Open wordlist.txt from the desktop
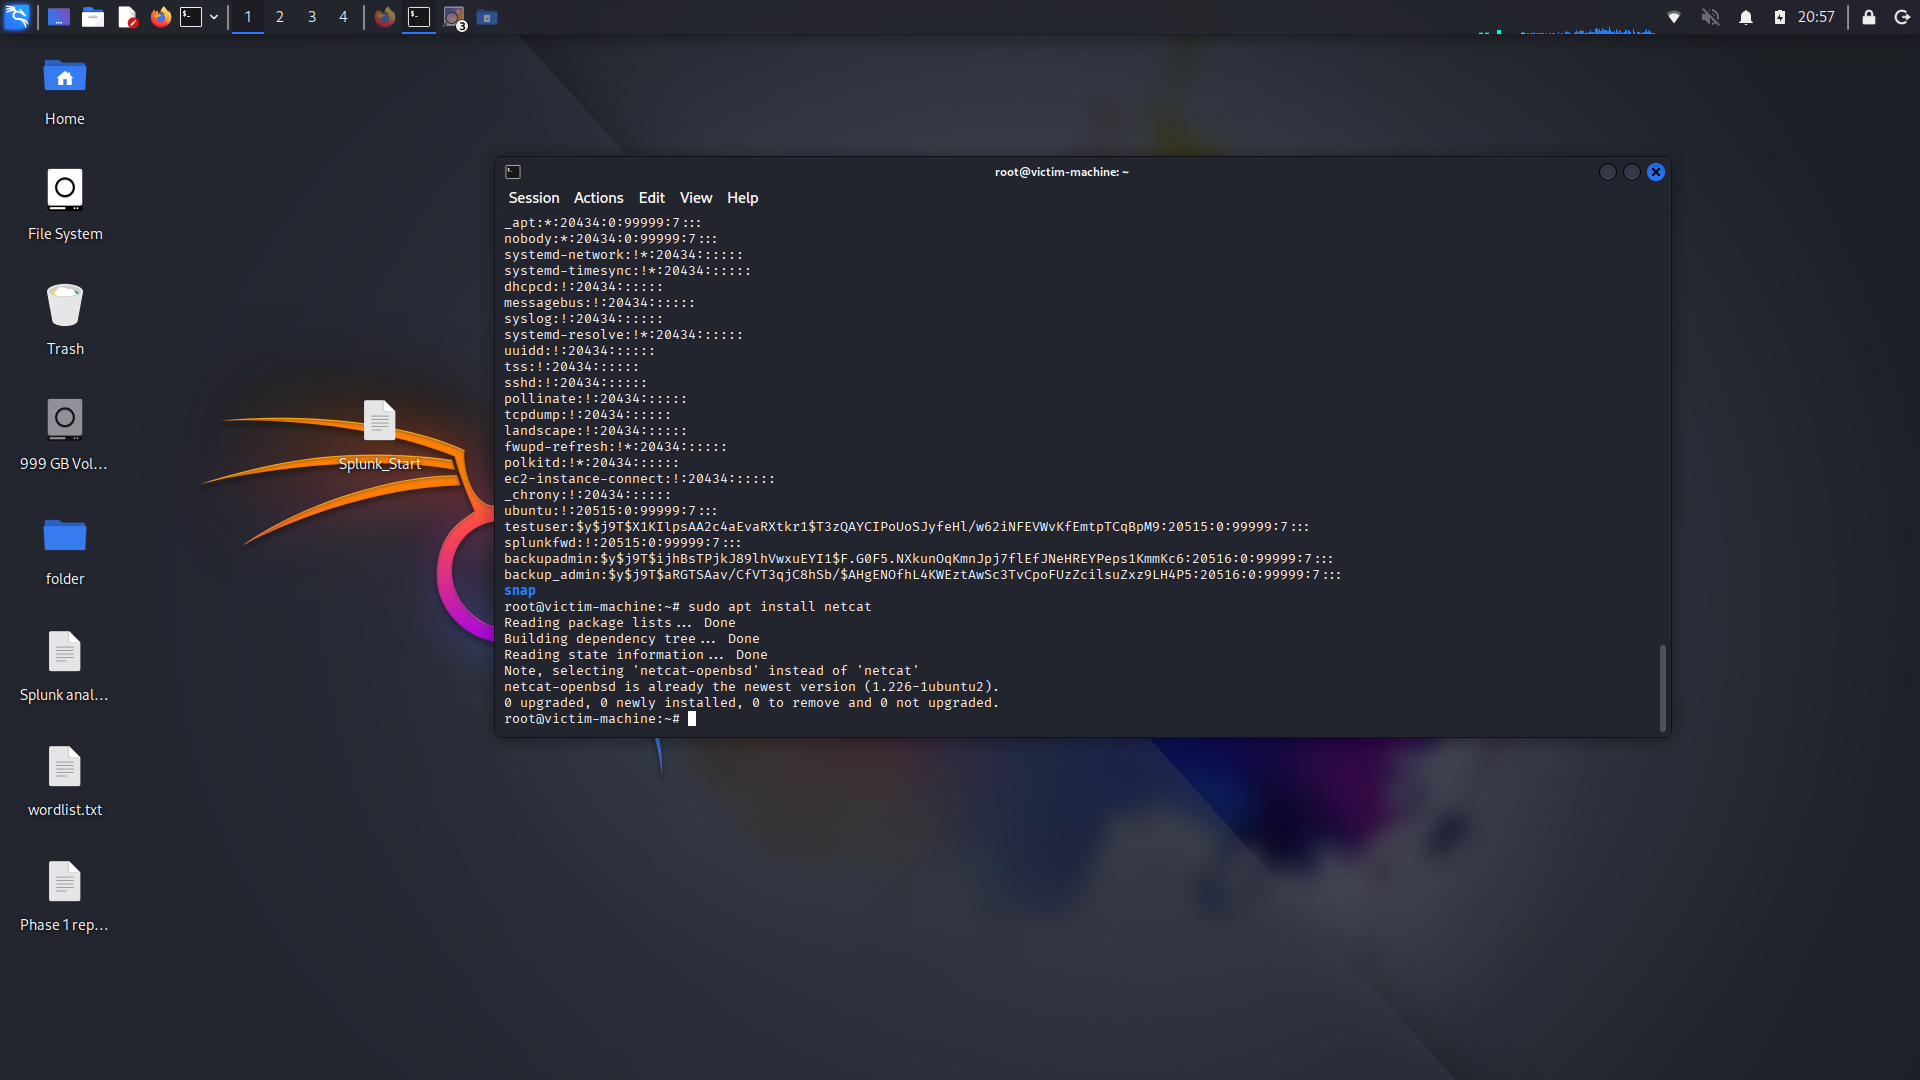 tap(64, 766)
